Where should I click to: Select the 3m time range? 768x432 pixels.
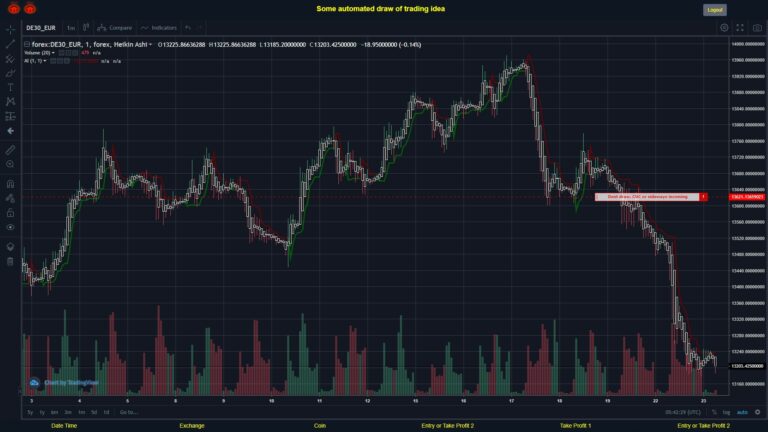(x=68, y=412)
